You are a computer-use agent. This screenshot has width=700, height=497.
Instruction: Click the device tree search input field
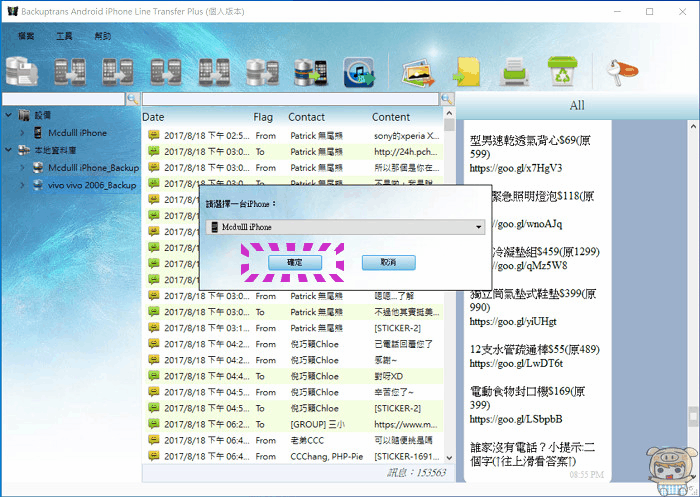pyautogui.click(x=63, y=99)
